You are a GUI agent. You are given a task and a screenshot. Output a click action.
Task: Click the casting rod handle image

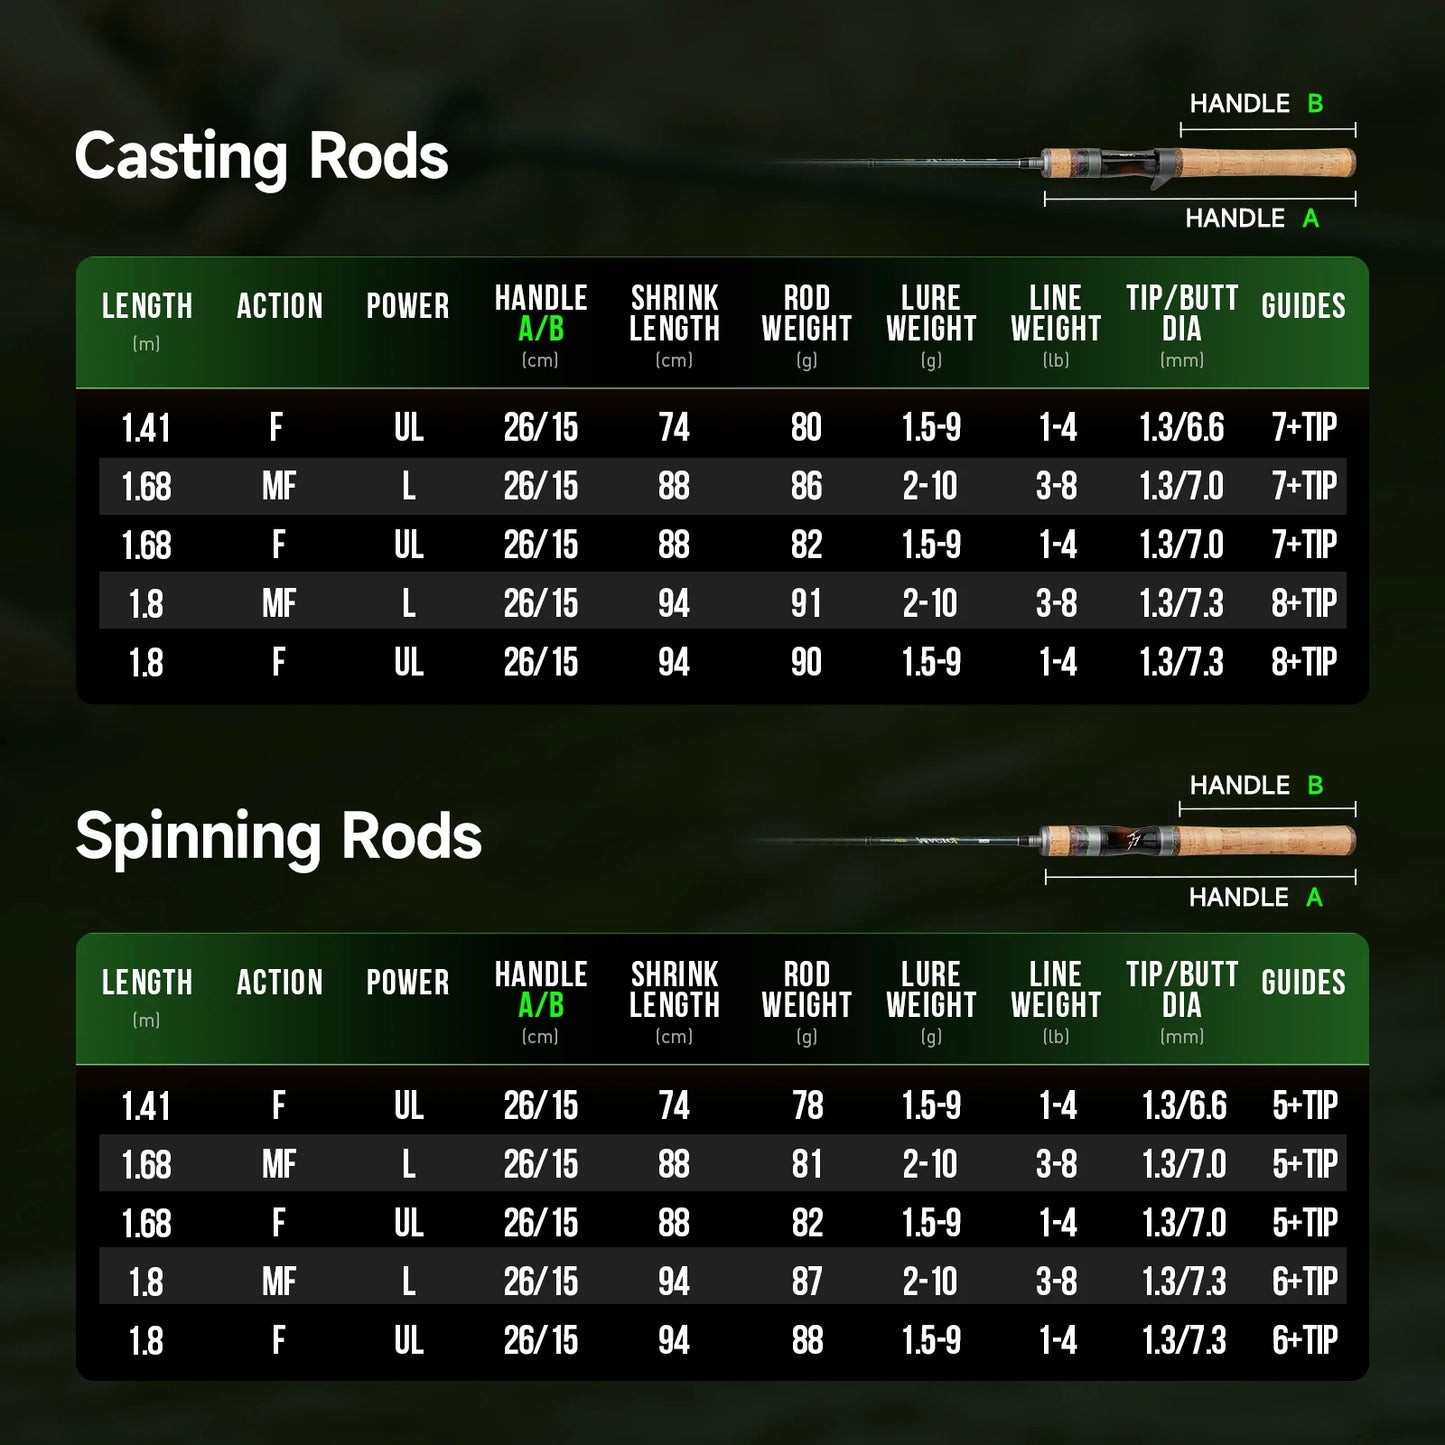[1198, 162]
